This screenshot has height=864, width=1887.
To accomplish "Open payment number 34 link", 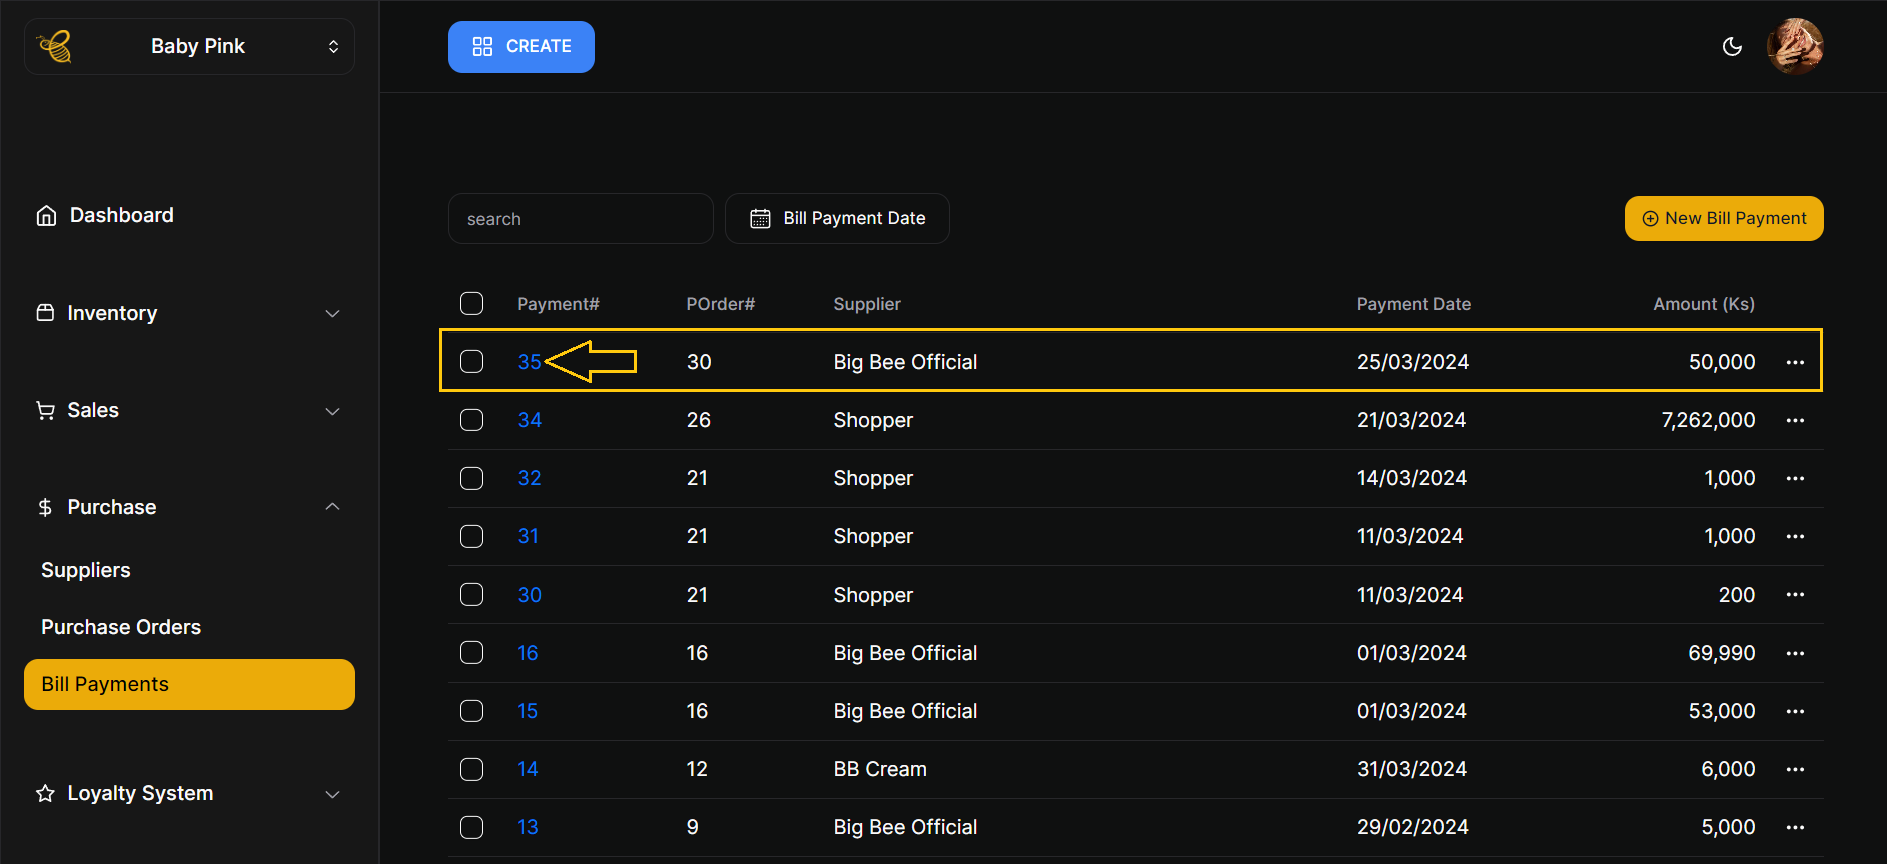I will [529, 420].
